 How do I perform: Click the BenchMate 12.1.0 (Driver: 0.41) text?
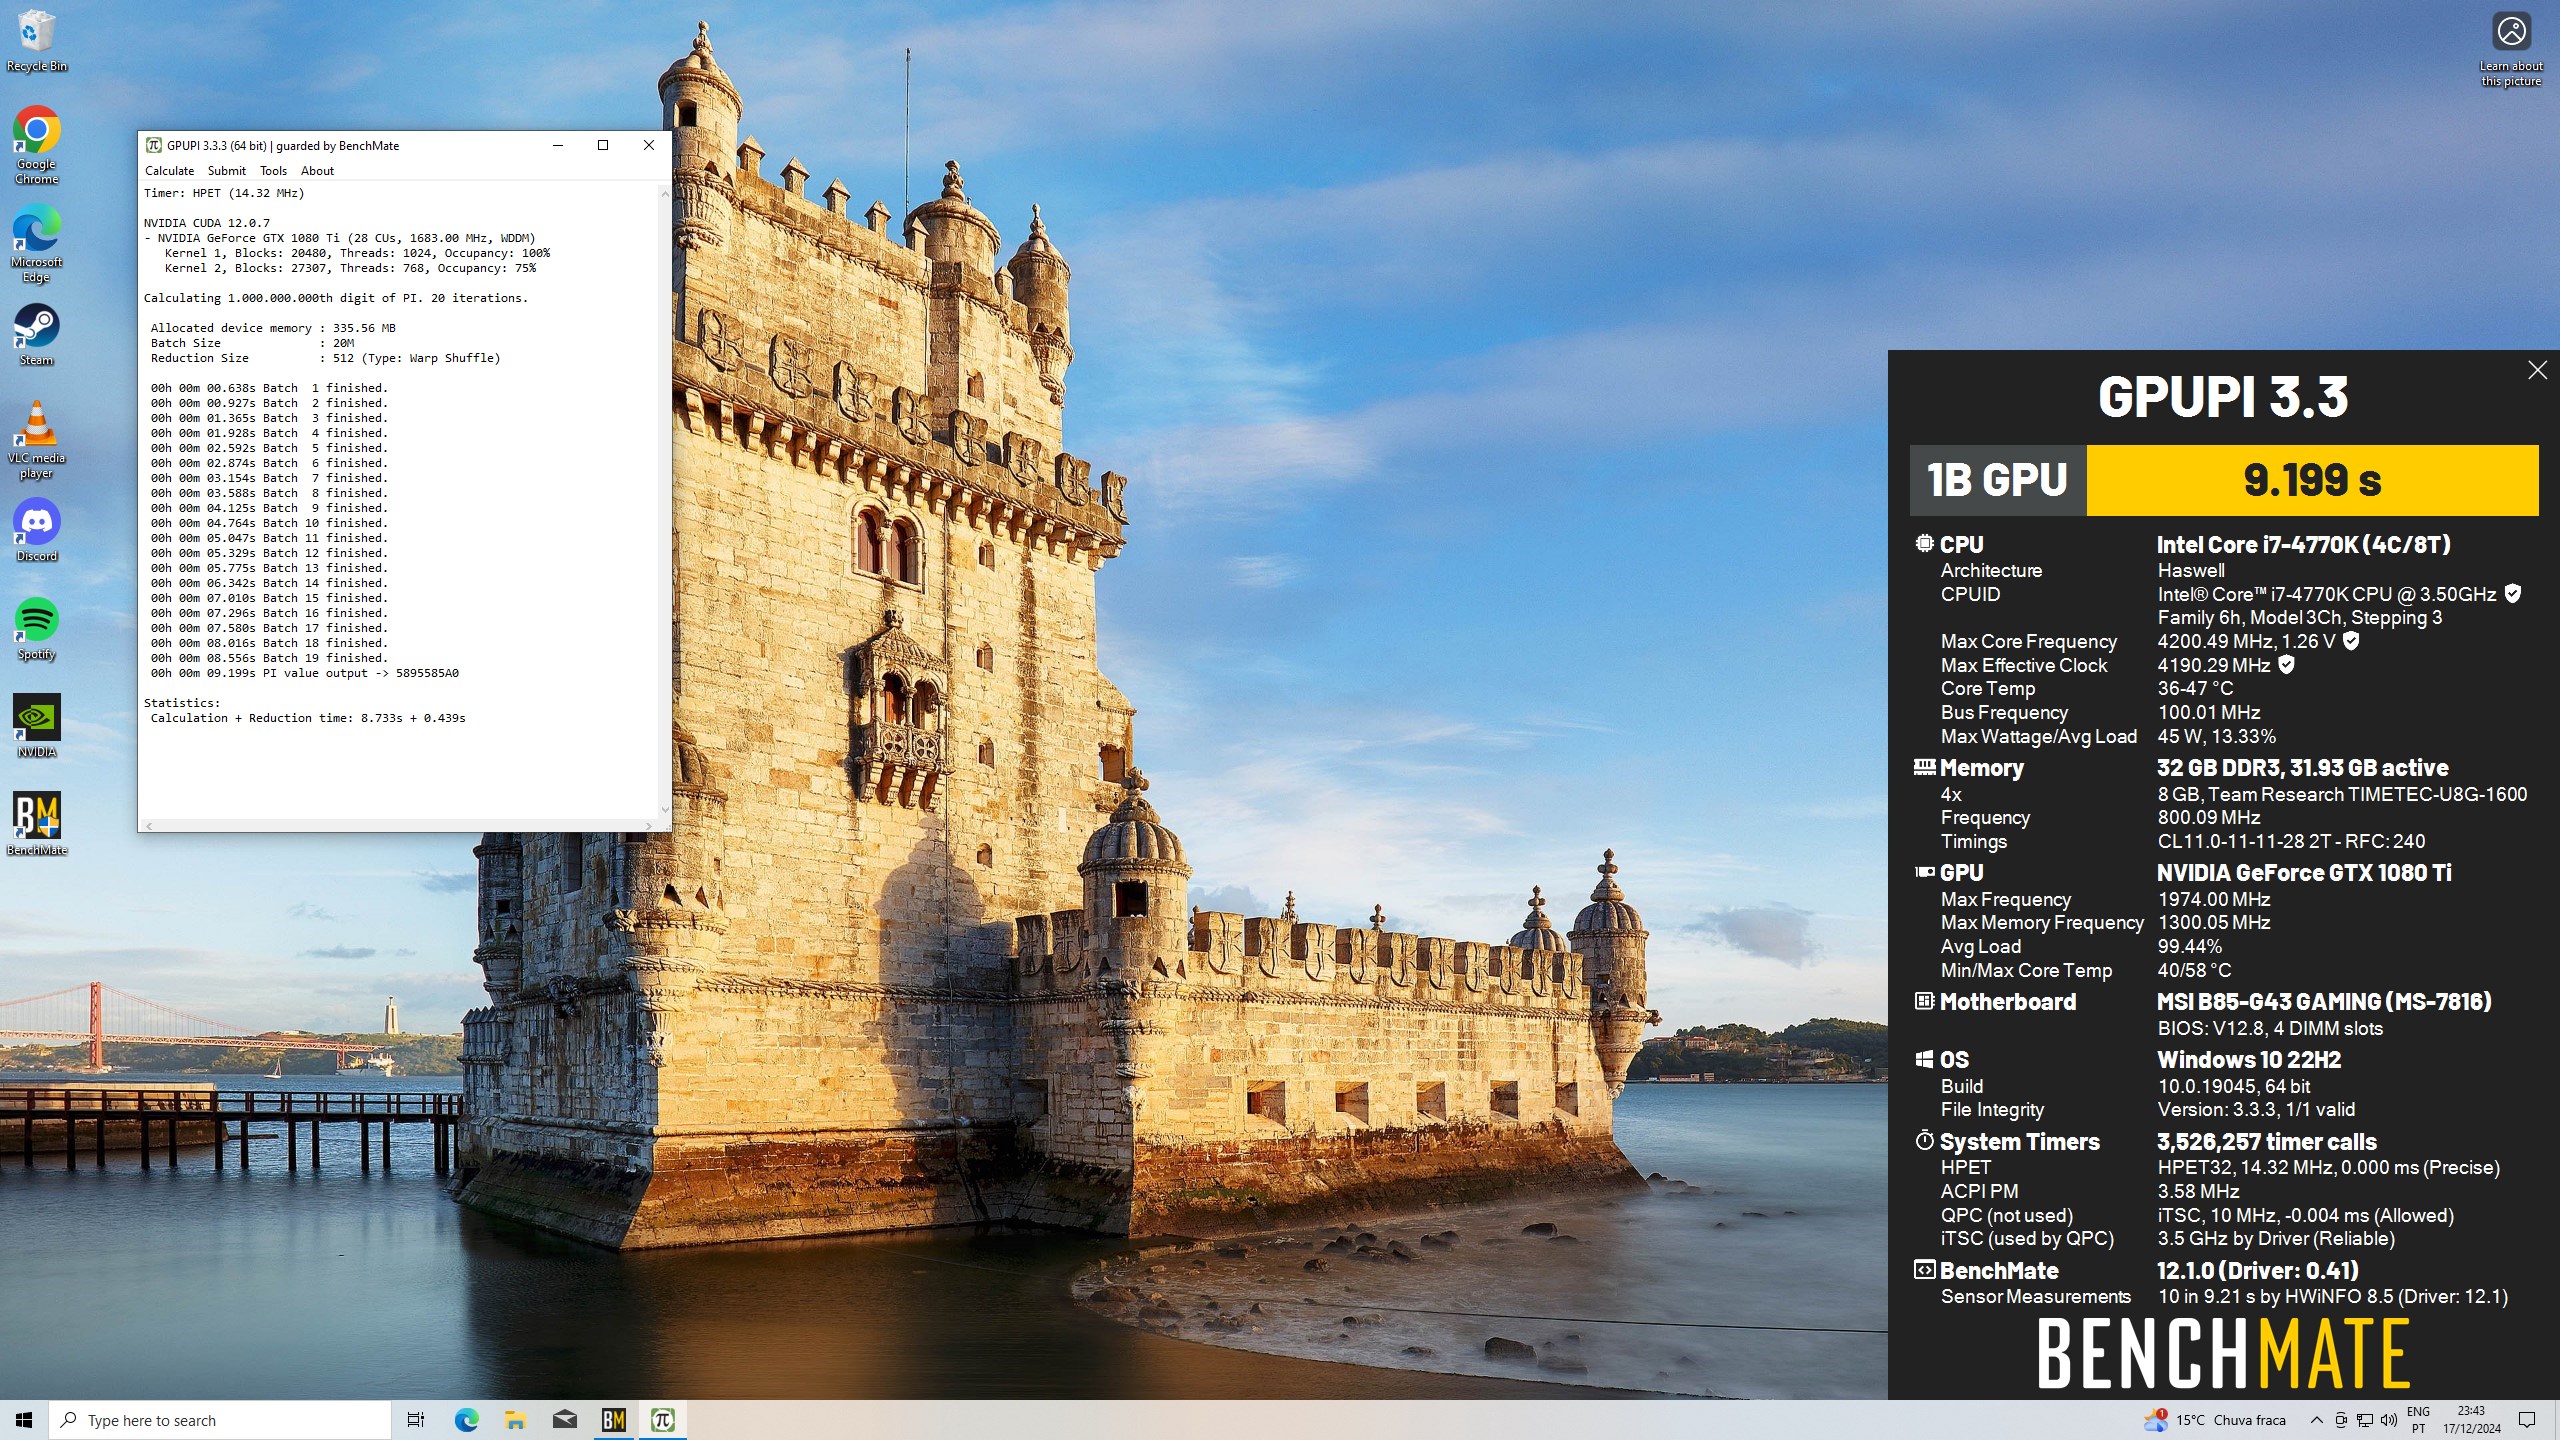point(2258,1271)
